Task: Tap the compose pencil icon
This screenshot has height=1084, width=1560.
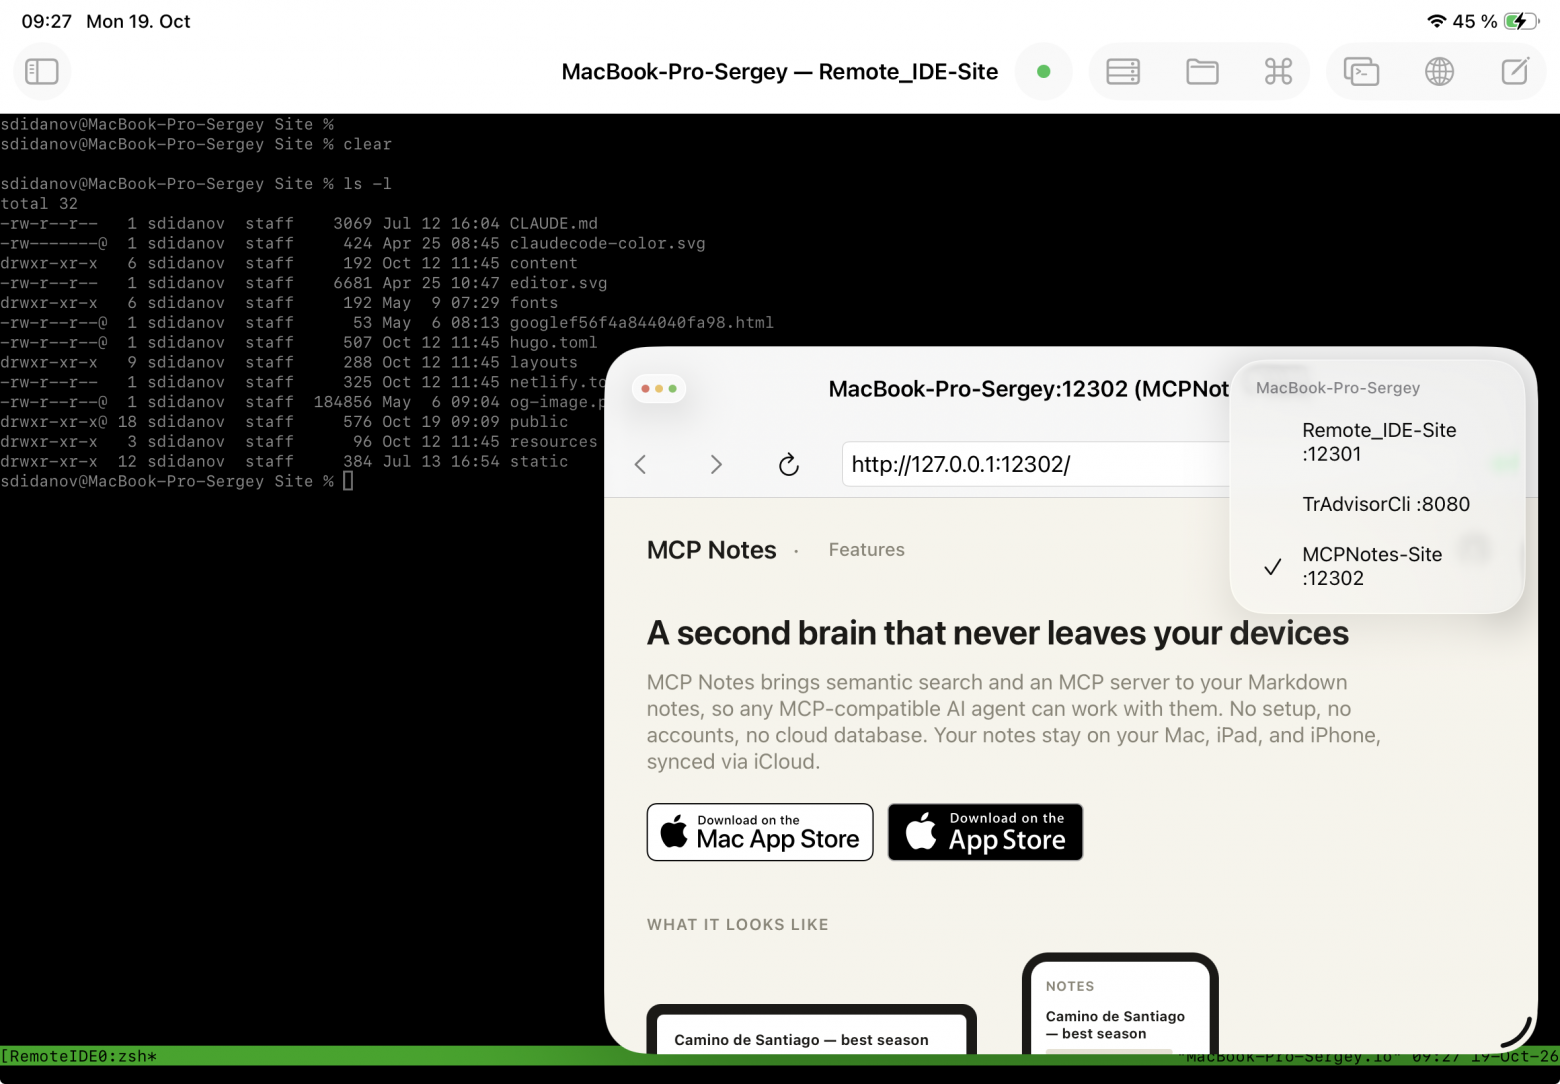Action: point(1515,72)
